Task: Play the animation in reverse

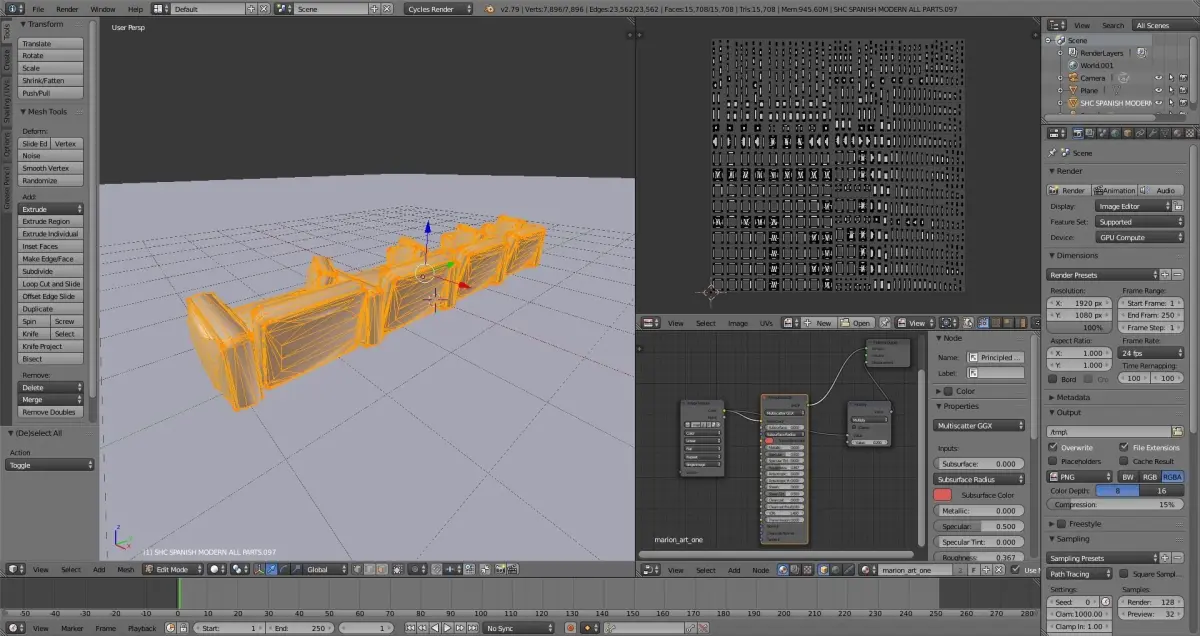Action: pyautogui.click(x=435, y=628)
